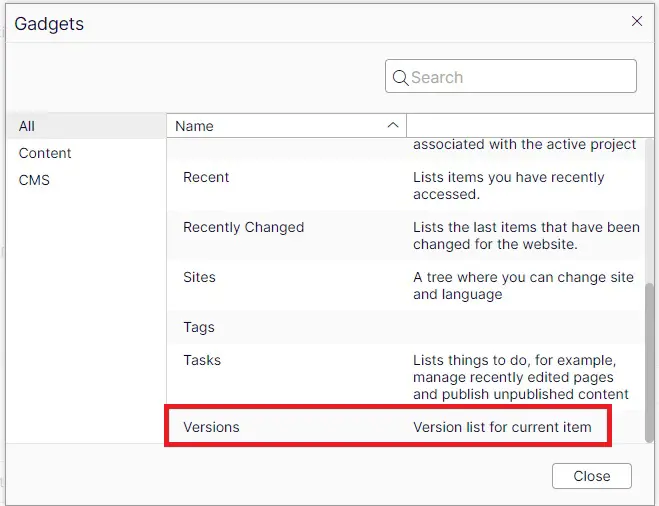The height and width of the screenshot is (506, 659).
Task: Select the highlighted Versions gadget
Action: coord(211,427)
